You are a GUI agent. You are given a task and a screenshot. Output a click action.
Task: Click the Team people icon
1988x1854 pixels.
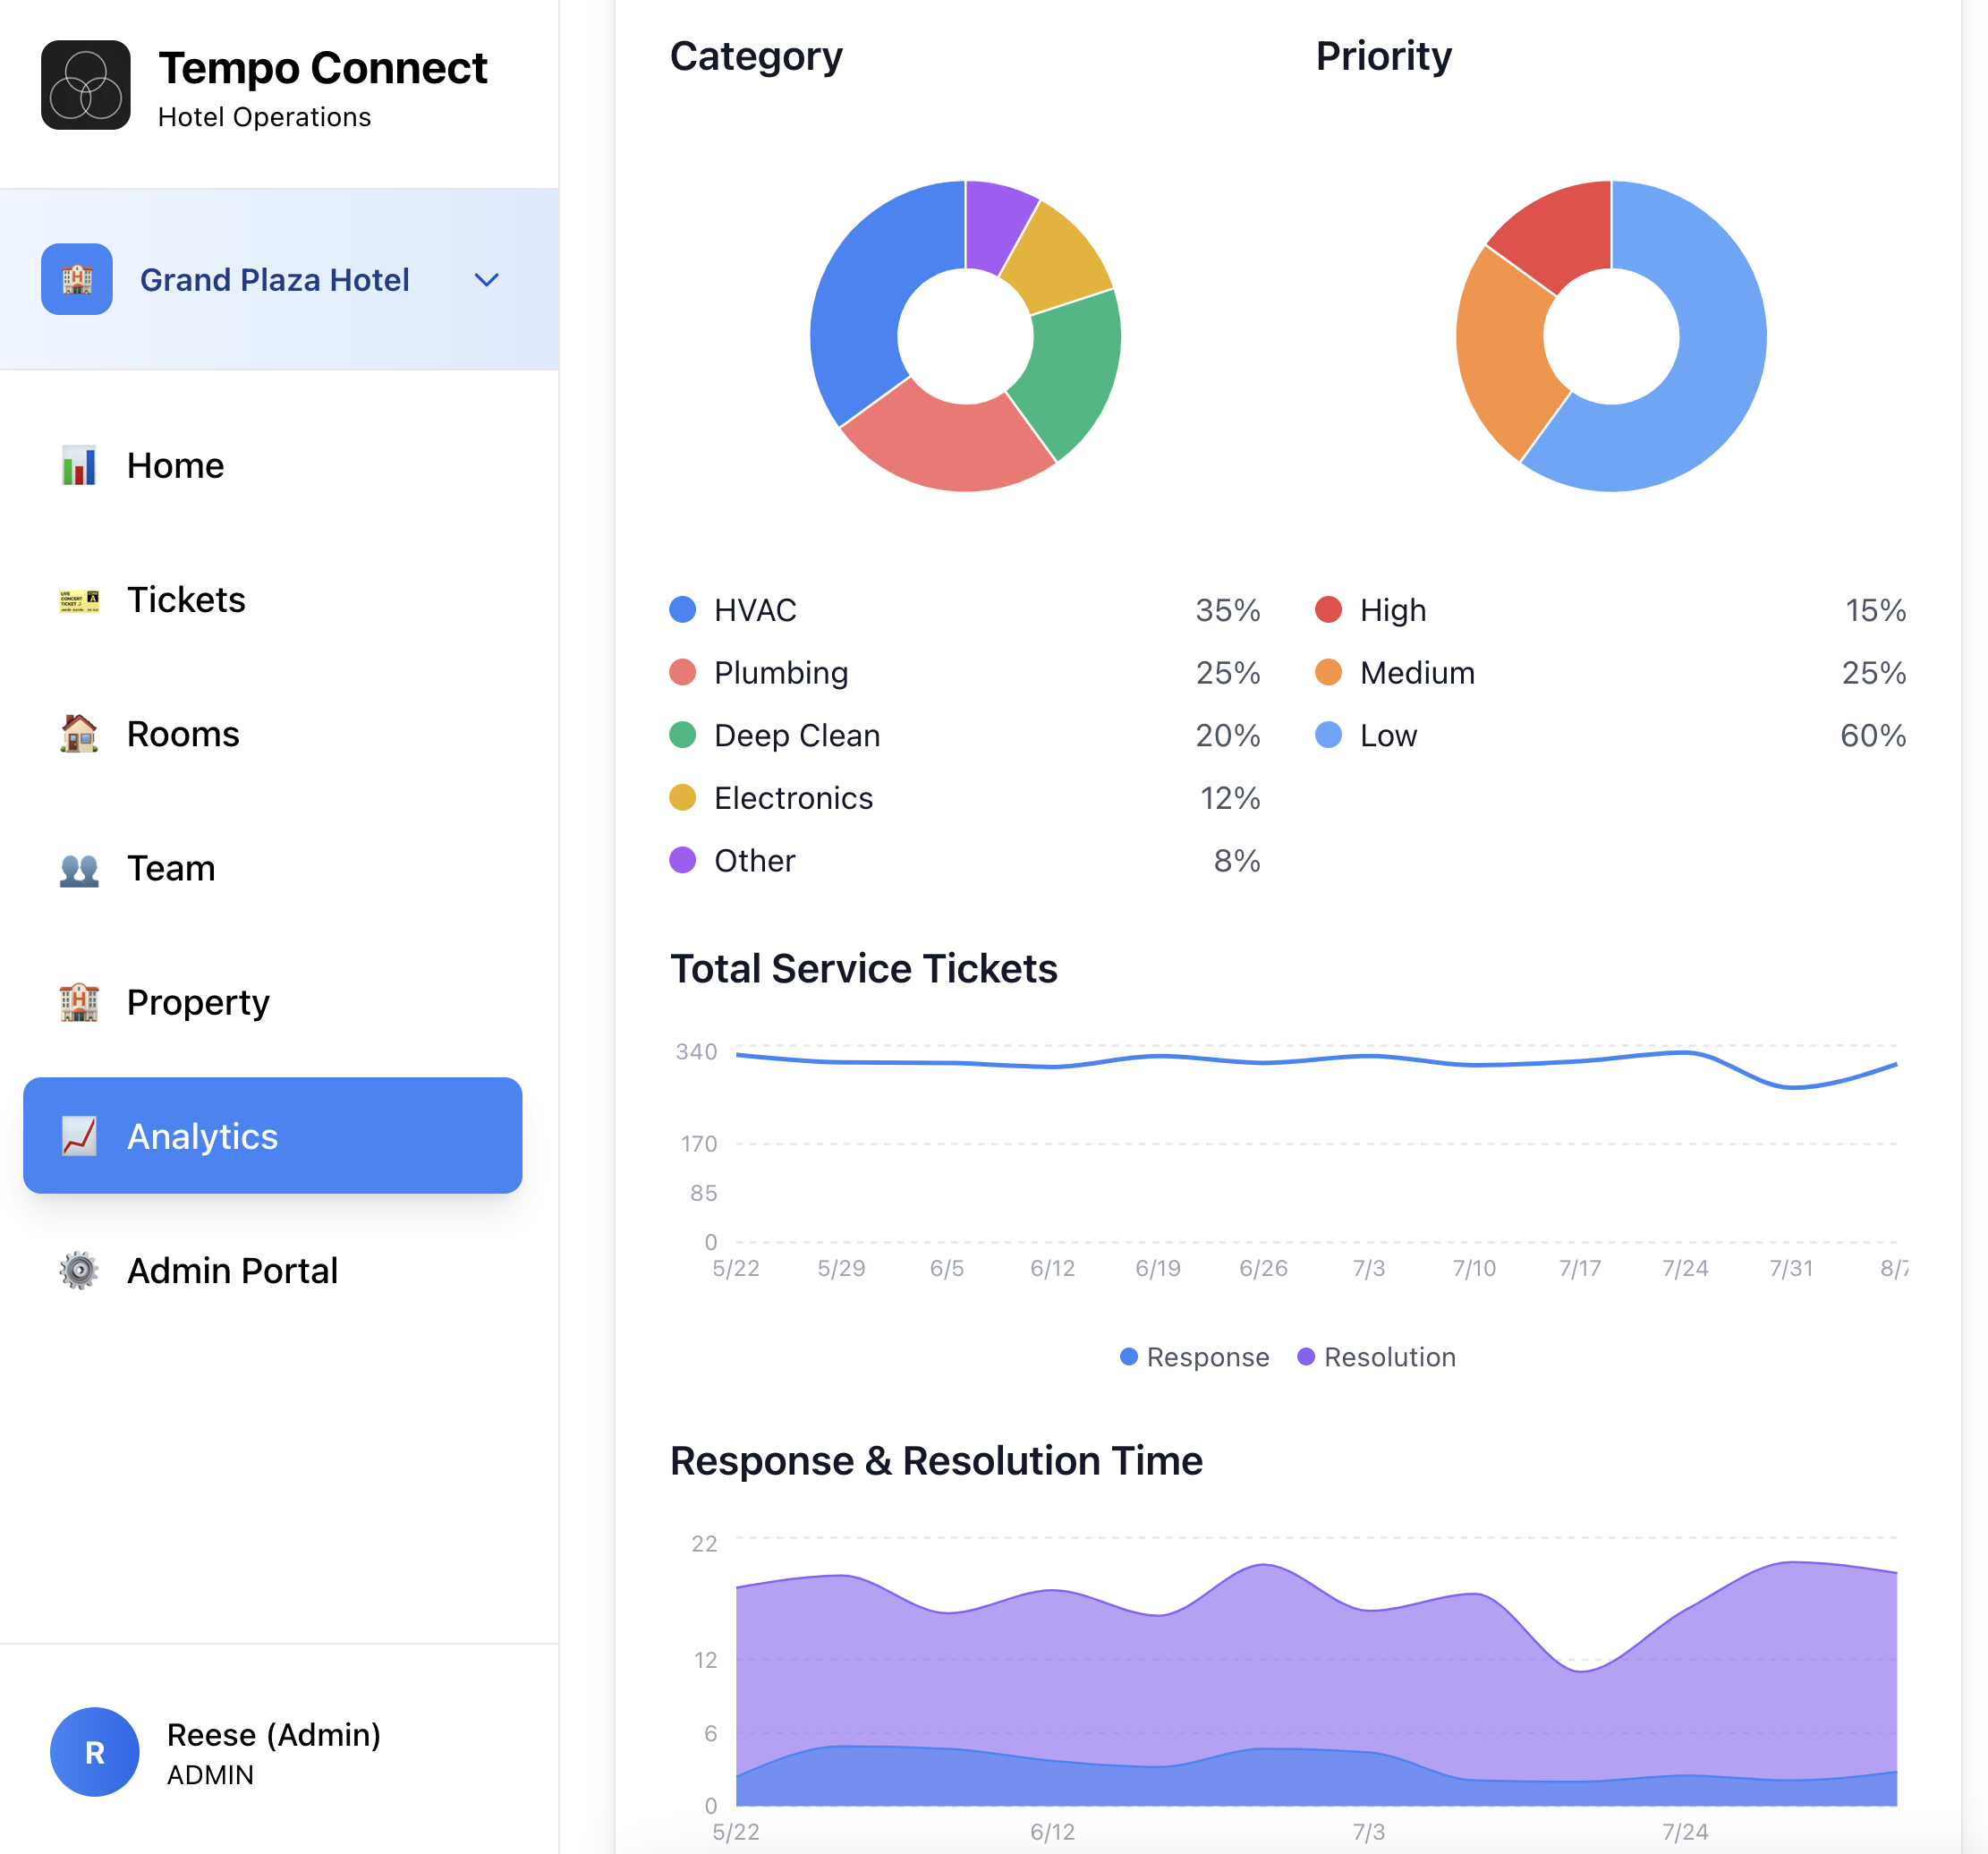79,868
